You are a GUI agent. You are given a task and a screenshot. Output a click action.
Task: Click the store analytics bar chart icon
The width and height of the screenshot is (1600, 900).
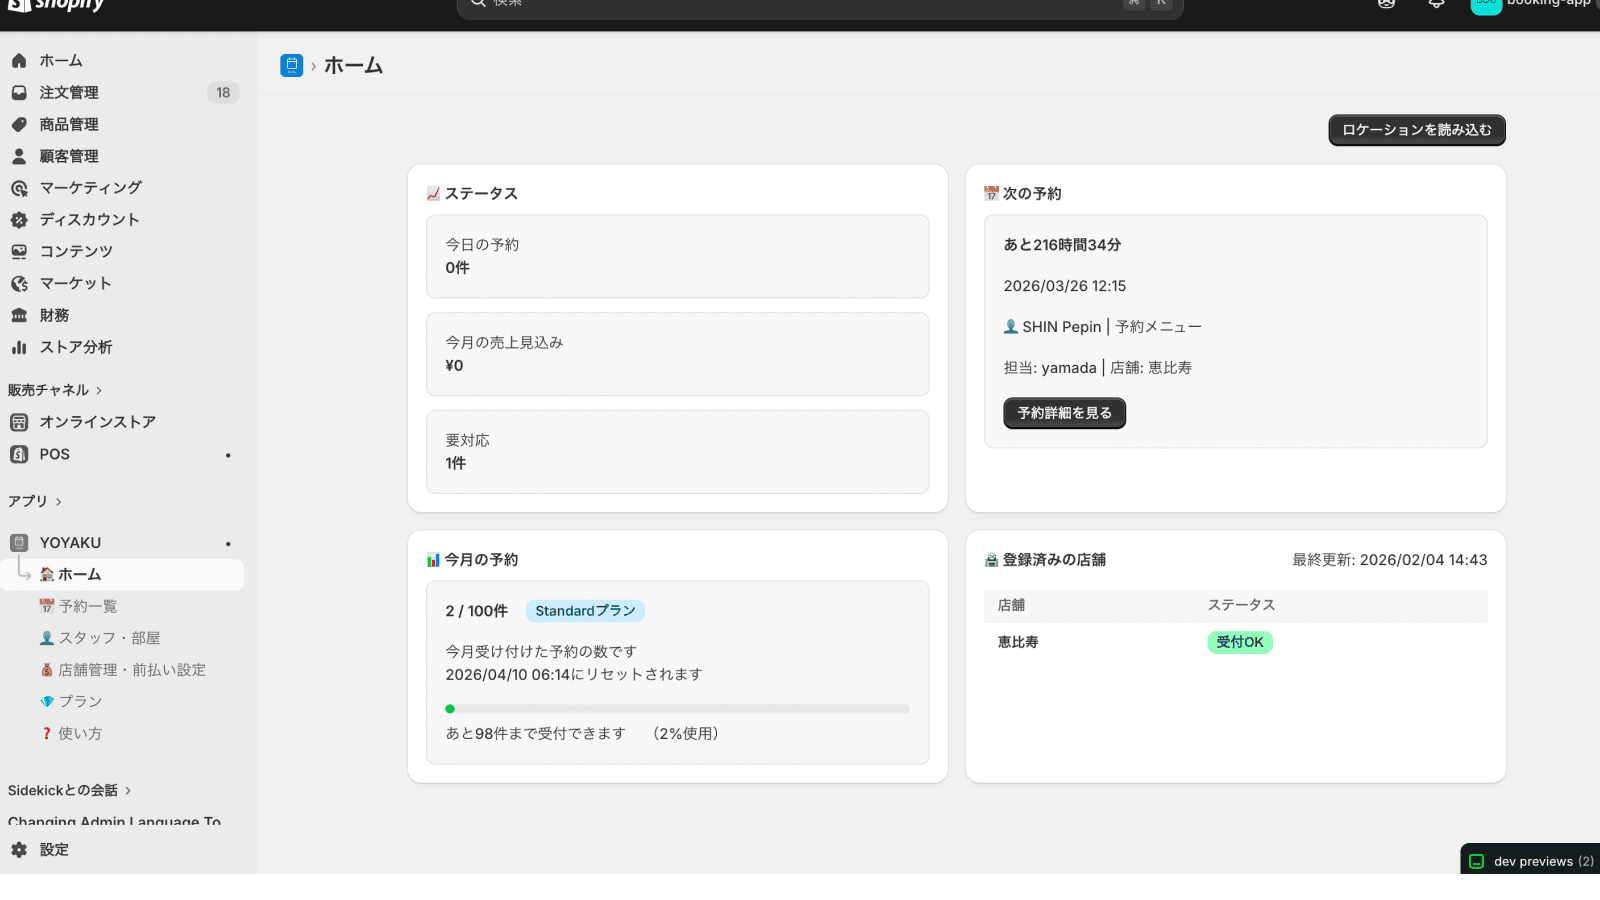point(19,347)
